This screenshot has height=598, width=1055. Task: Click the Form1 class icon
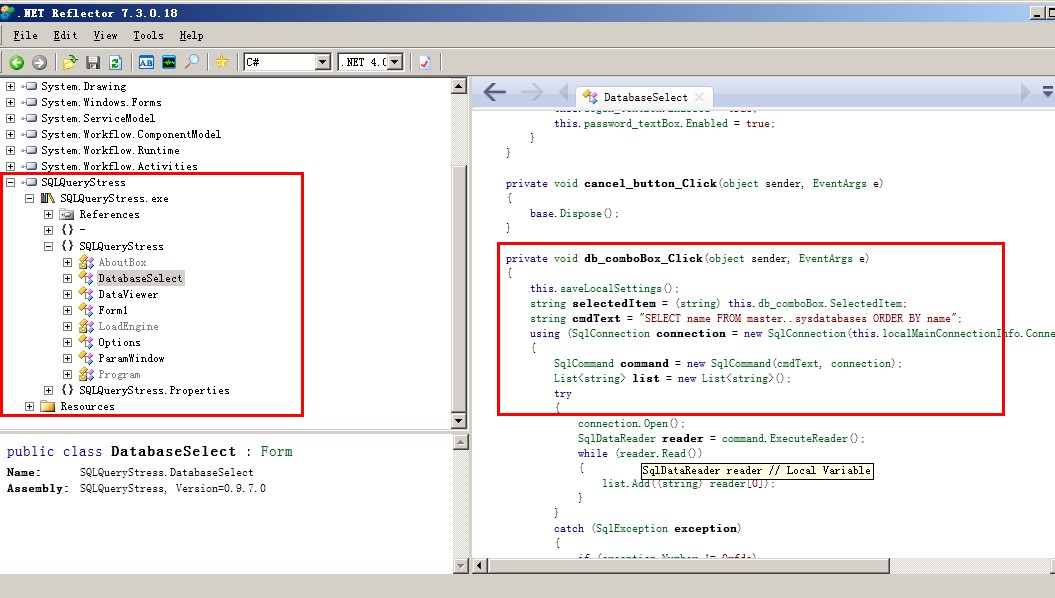click(x=86, y=310)
